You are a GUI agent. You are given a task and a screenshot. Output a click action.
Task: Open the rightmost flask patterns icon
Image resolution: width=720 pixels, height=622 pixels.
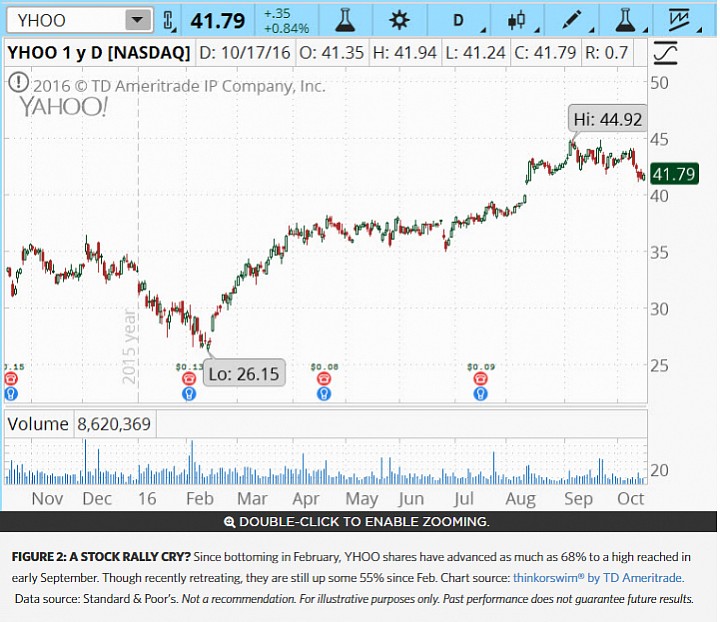[x=625, y=20]
